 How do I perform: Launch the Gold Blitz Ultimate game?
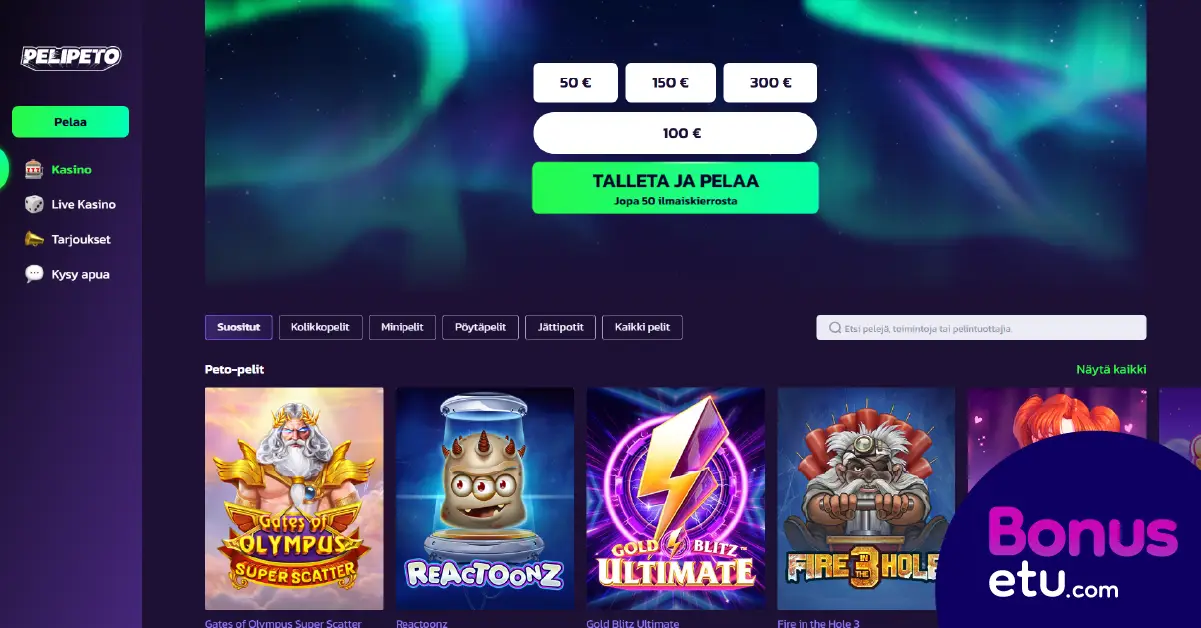click(x=676, y=498)
